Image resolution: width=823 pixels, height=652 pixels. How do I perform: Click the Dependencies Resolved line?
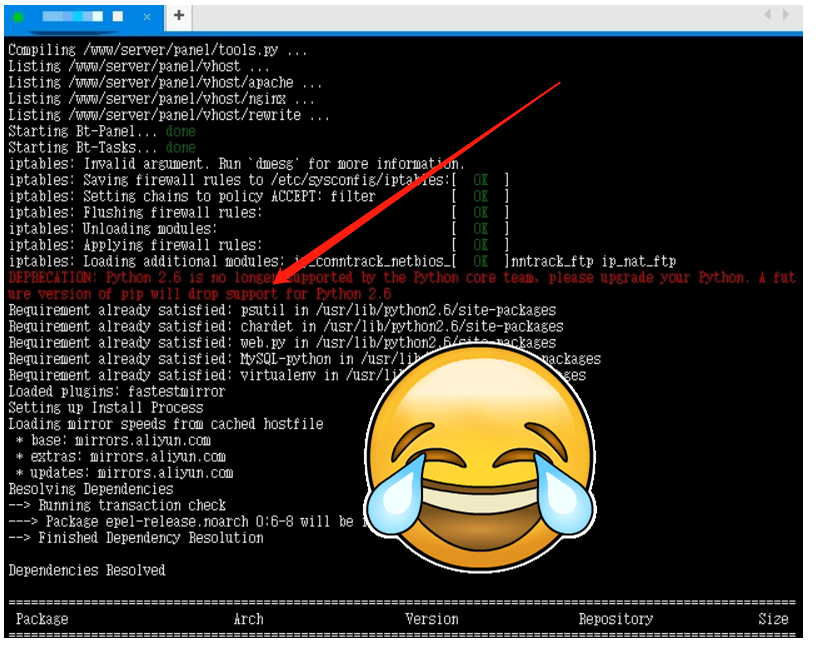click(87, 571)
